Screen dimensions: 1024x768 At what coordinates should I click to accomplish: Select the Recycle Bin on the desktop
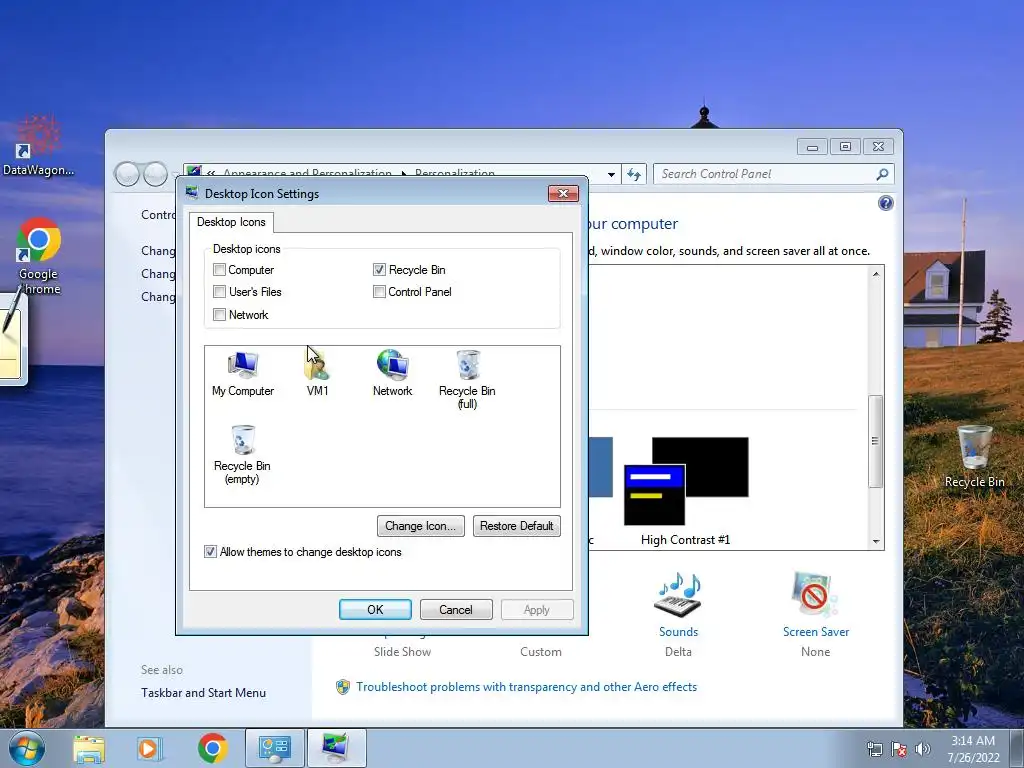[974, 456]
